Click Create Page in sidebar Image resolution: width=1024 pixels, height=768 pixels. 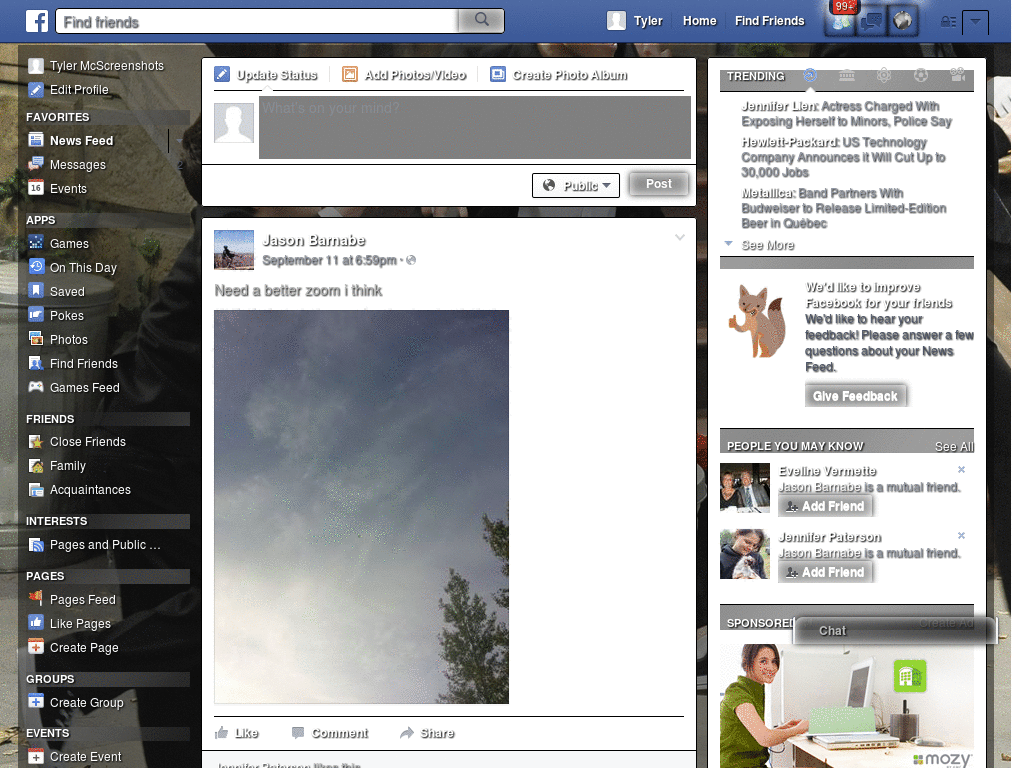point(73,648)
